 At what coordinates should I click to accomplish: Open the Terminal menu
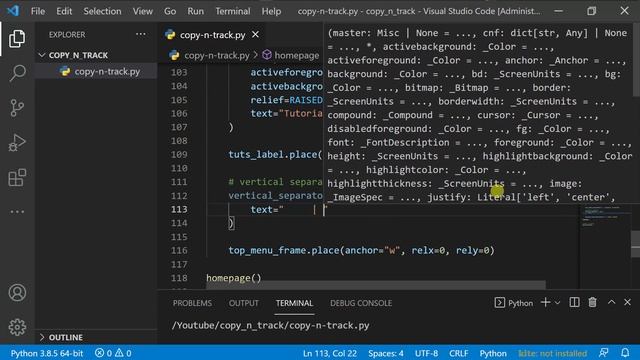pyautogui.click(x=233, y=11)
